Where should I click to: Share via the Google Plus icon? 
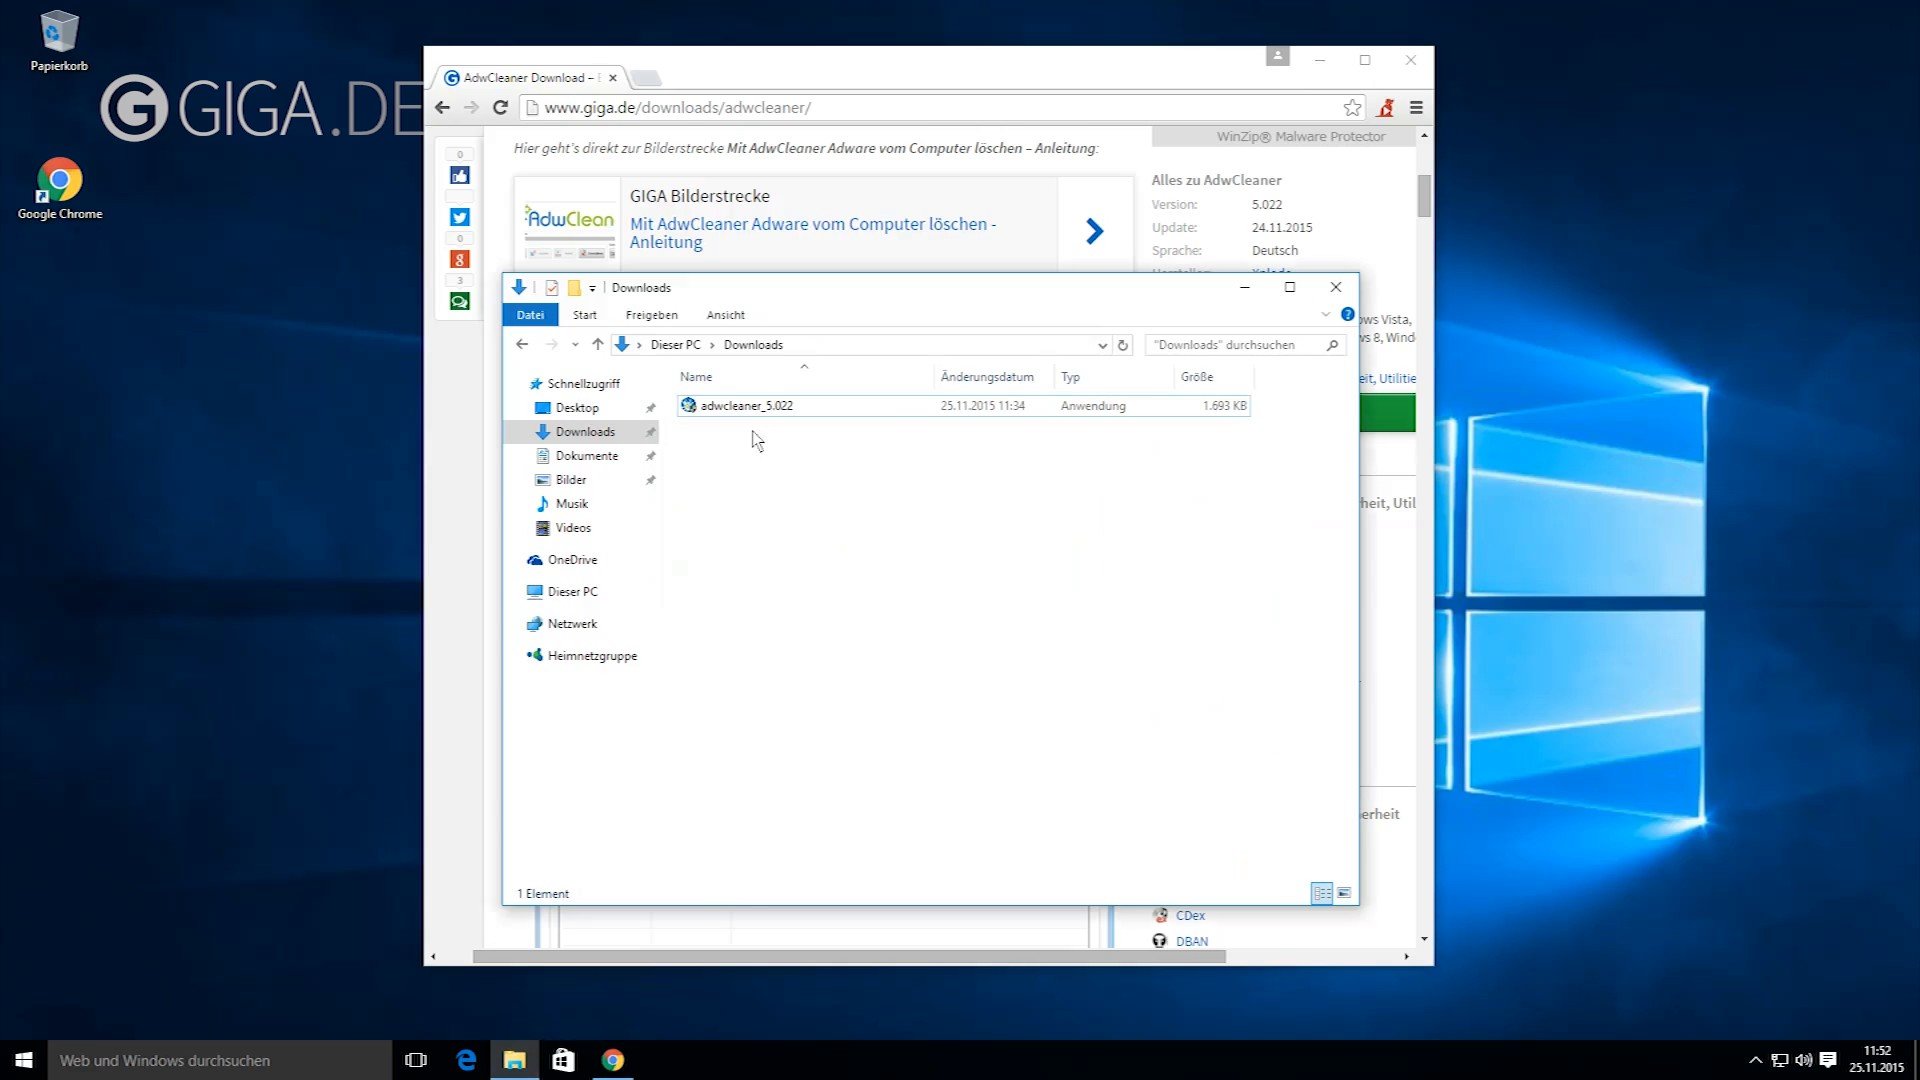click(460, 259)
